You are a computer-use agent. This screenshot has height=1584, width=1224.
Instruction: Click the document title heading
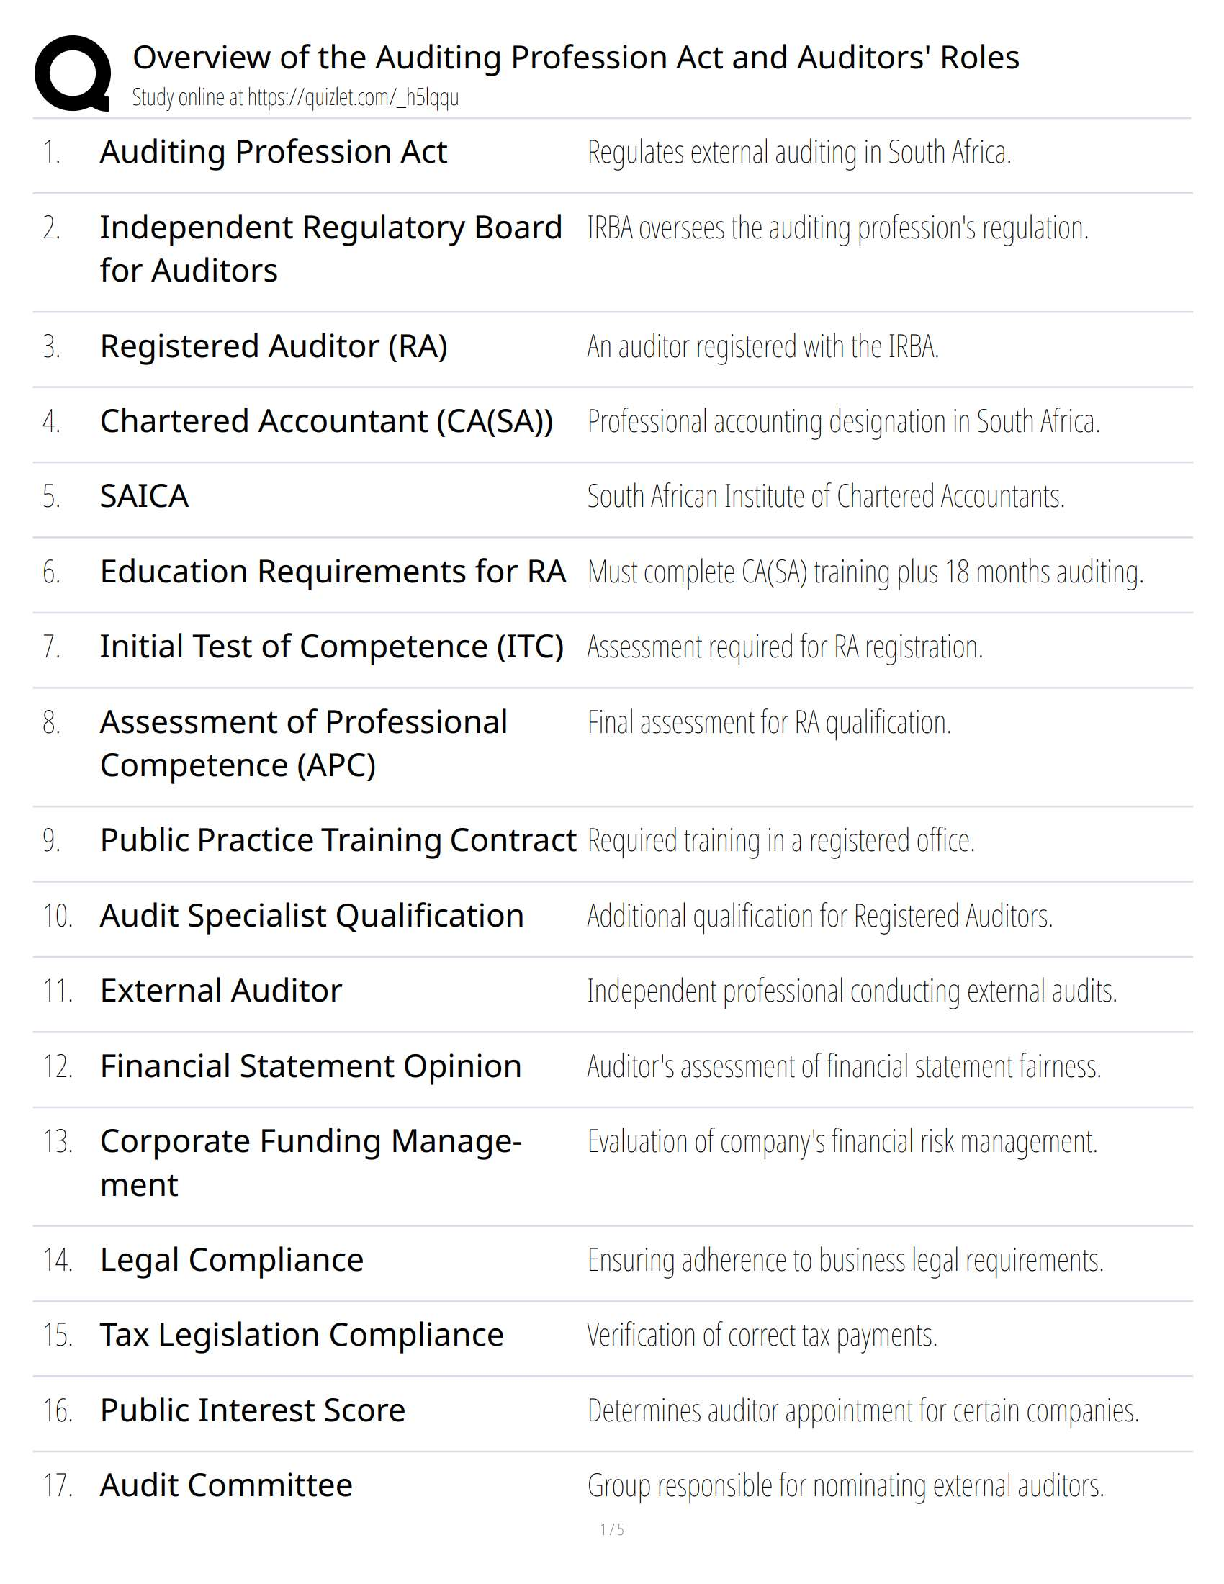[x=575, y=58]
